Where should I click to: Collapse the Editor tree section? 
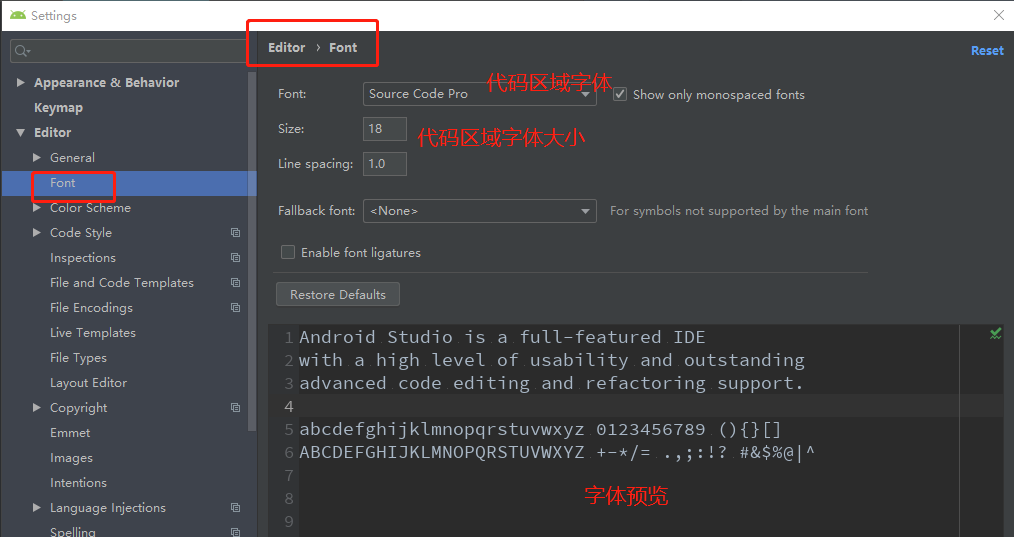[x=21, y=133]
